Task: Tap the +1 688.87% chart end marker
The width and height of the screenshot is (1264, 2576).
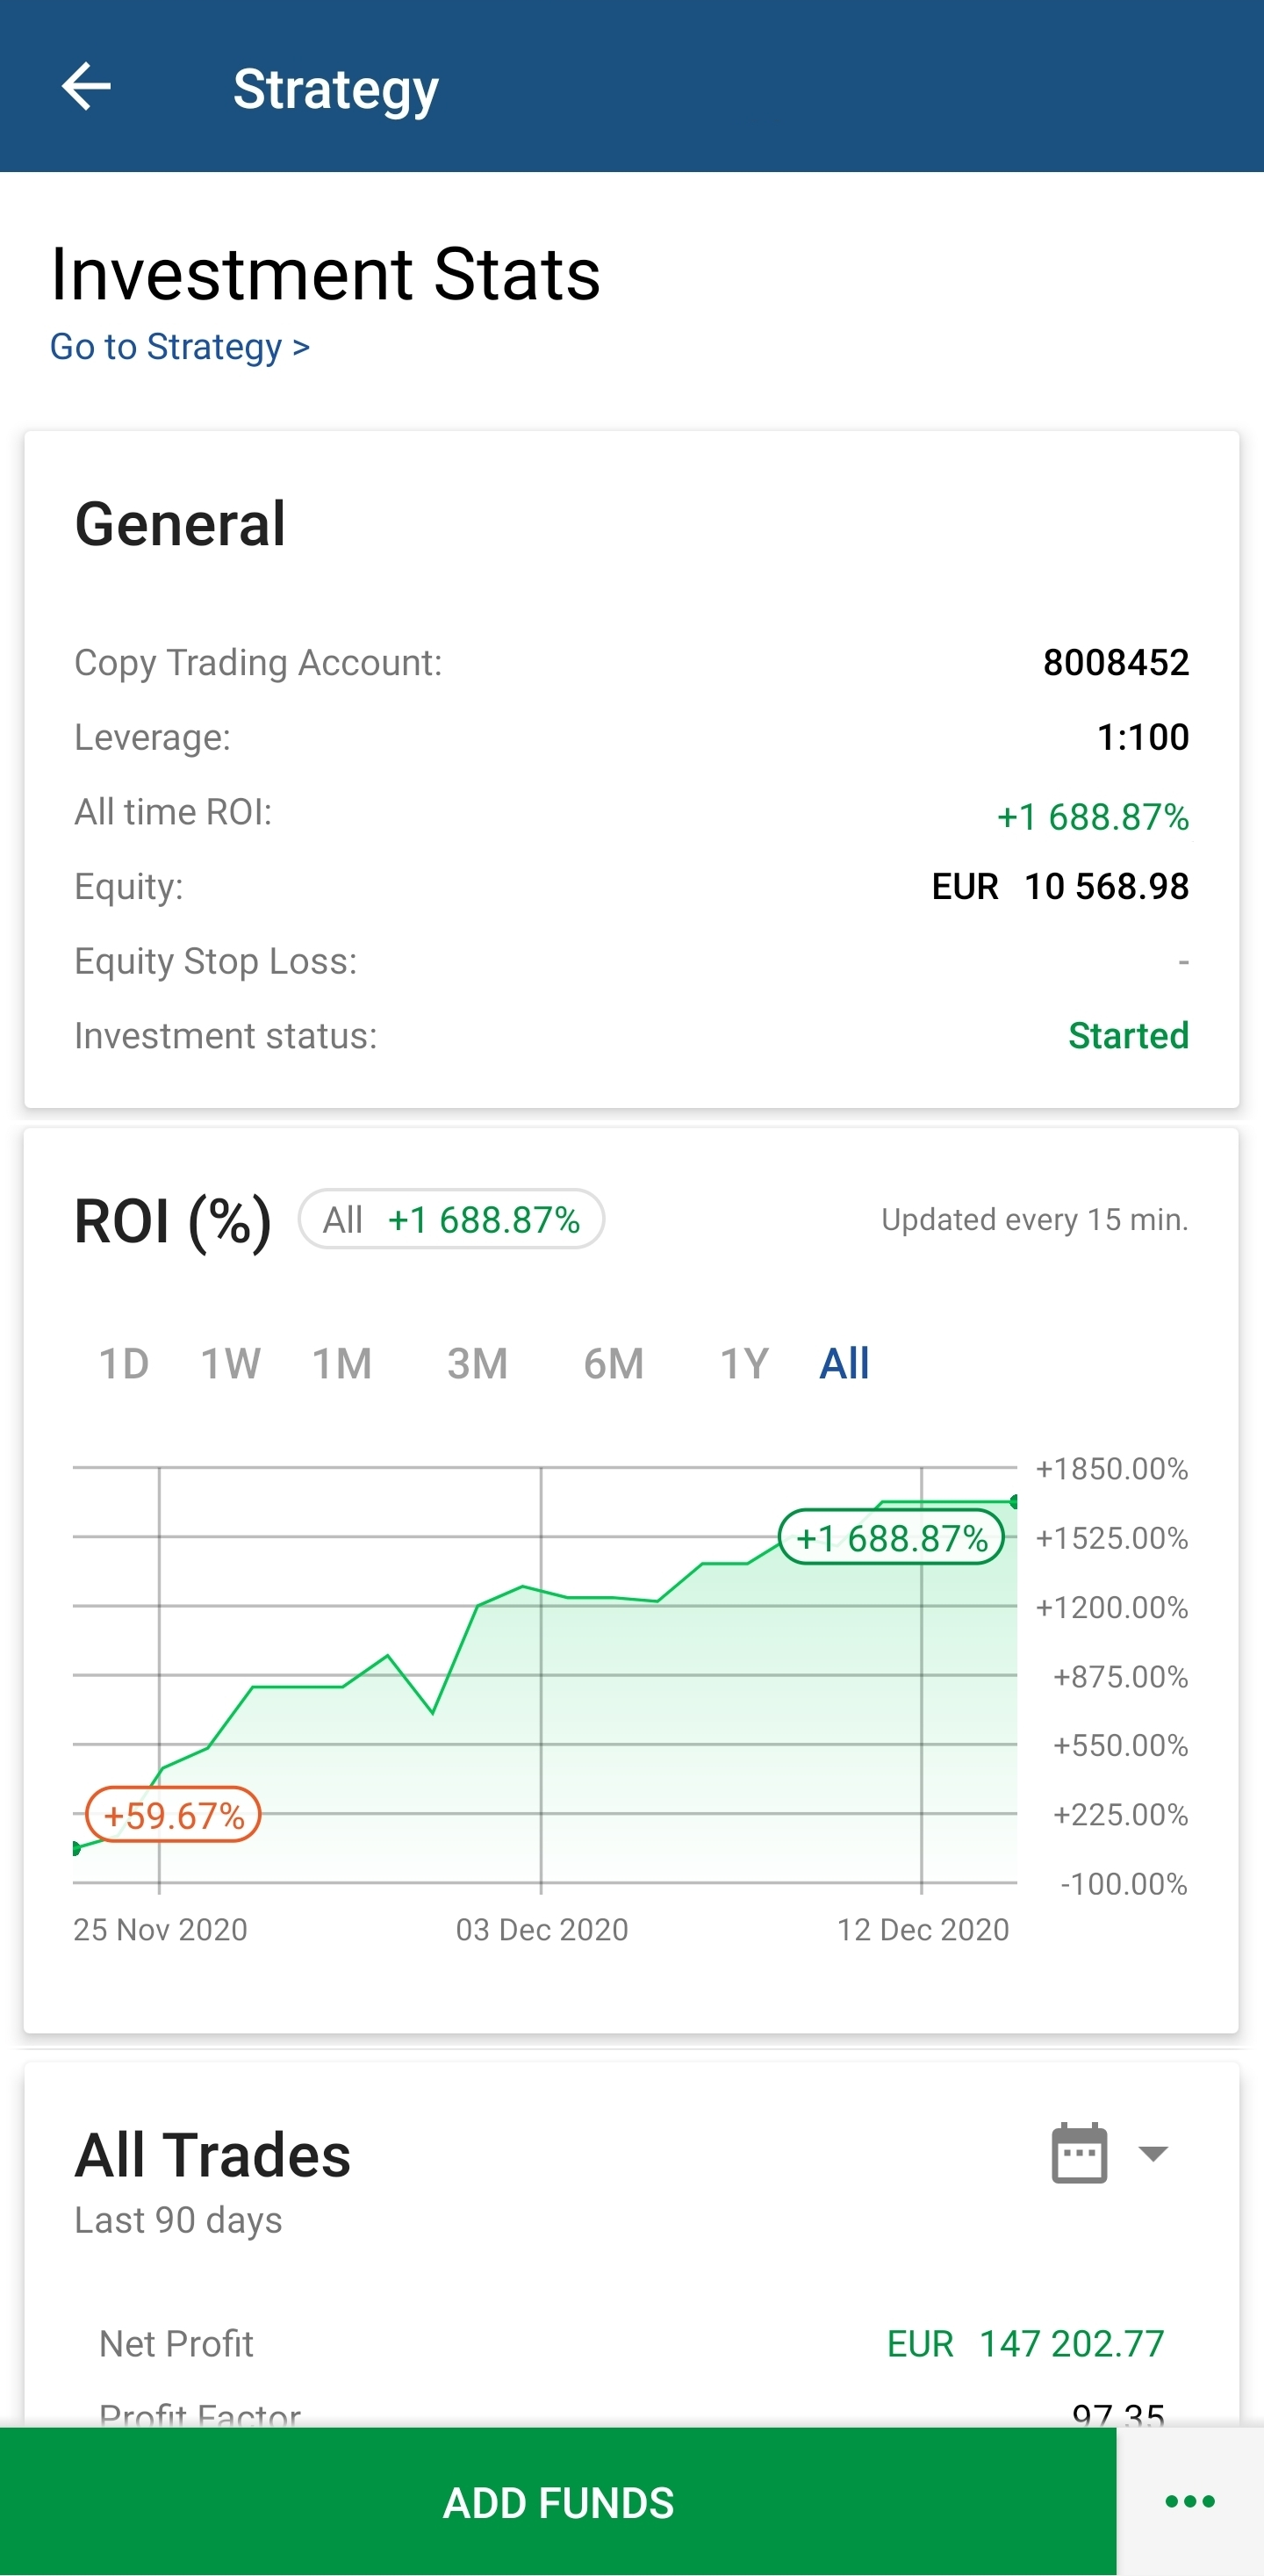Action: (x=891, y=1537)
